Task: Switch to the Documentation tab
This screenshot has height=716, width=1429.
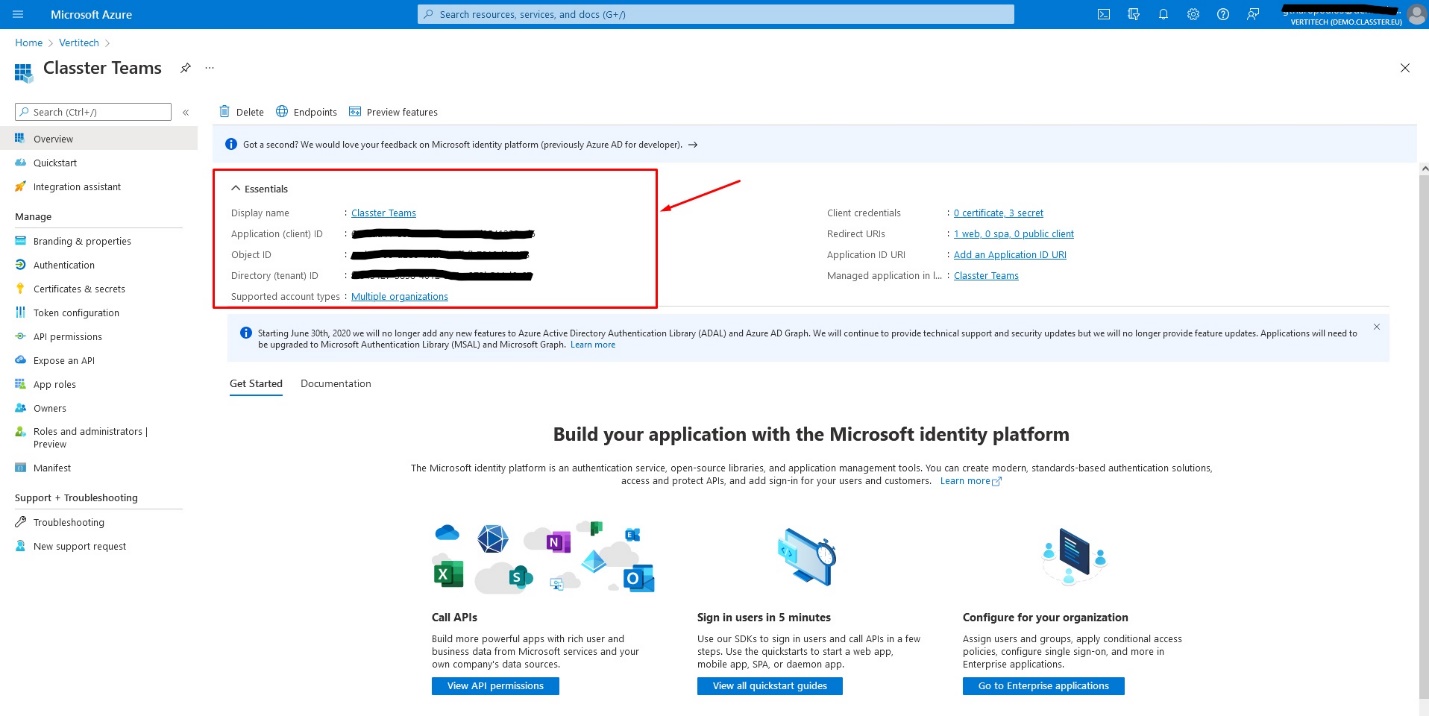Action: (x=336, y=384)
